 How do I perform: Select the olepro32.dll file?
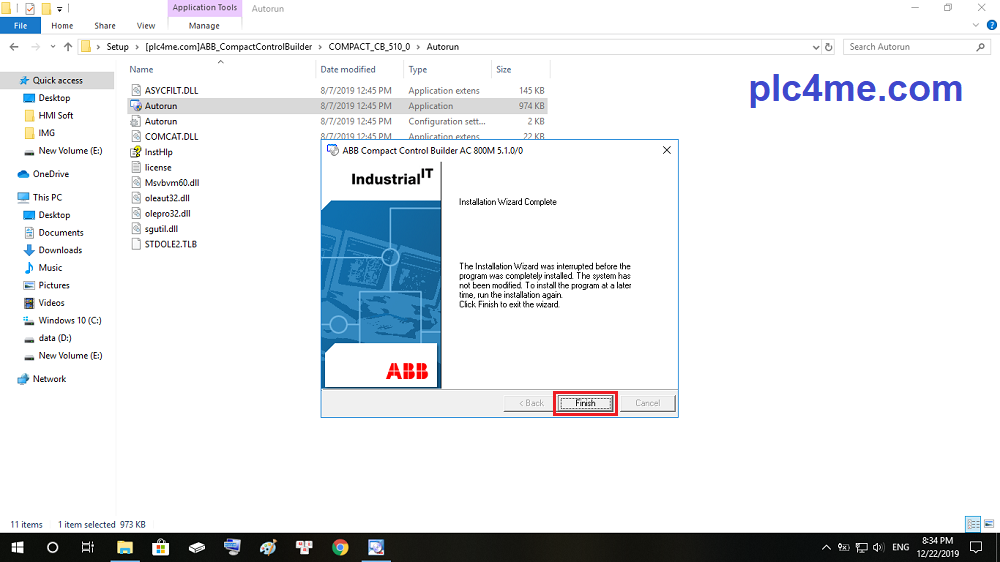[168, 214]
